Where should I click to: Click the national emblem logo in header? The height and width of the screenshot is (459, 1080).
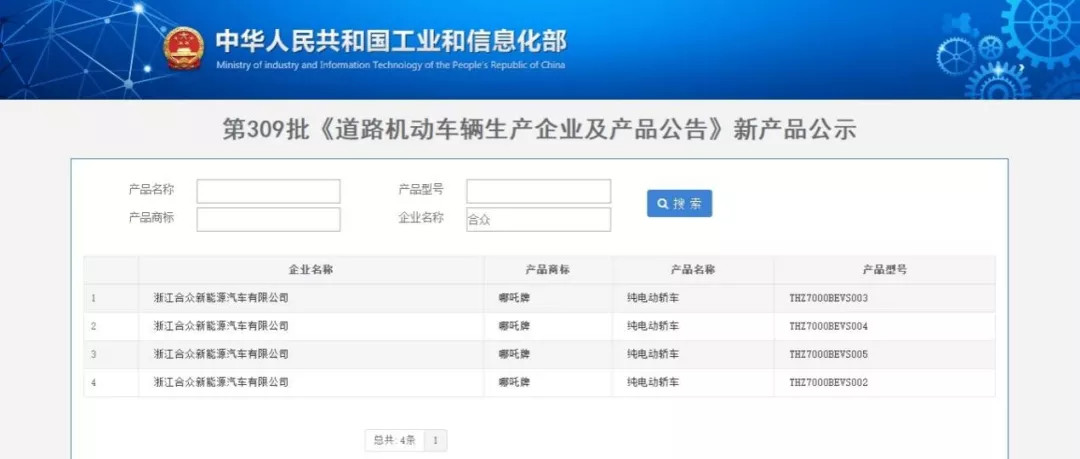(183, 48)
